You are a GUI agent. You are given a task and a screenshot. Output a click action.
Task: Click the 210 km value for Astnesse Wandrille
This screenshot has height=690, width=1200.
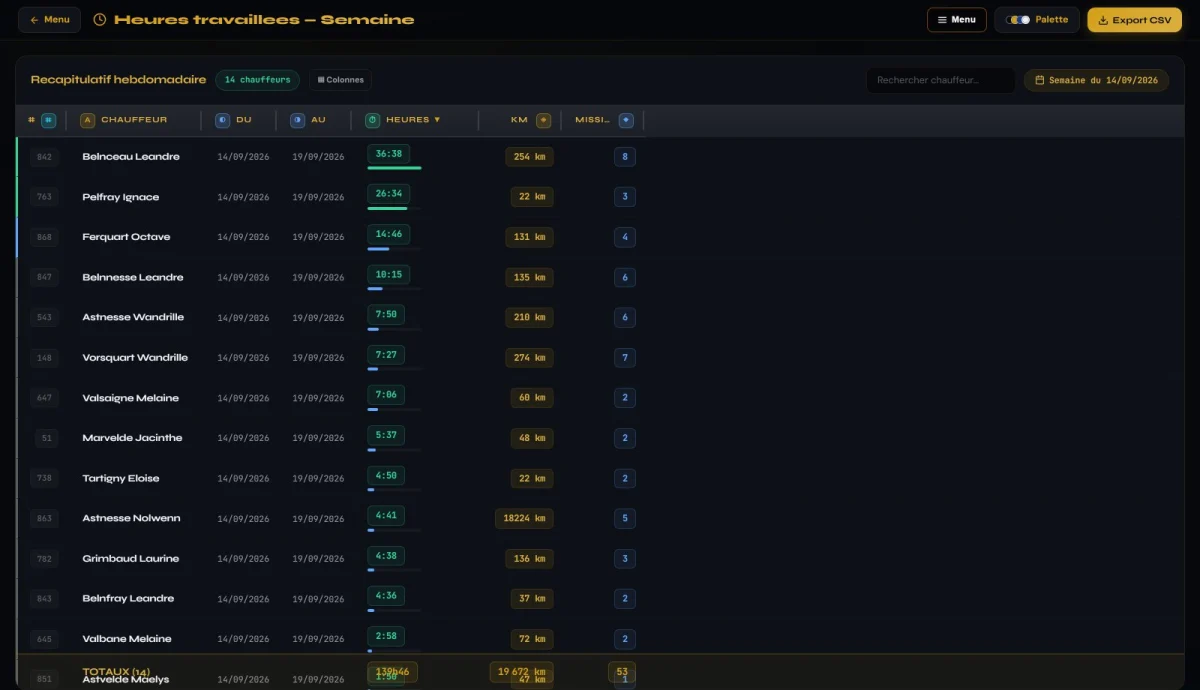(x=529, y=317)
